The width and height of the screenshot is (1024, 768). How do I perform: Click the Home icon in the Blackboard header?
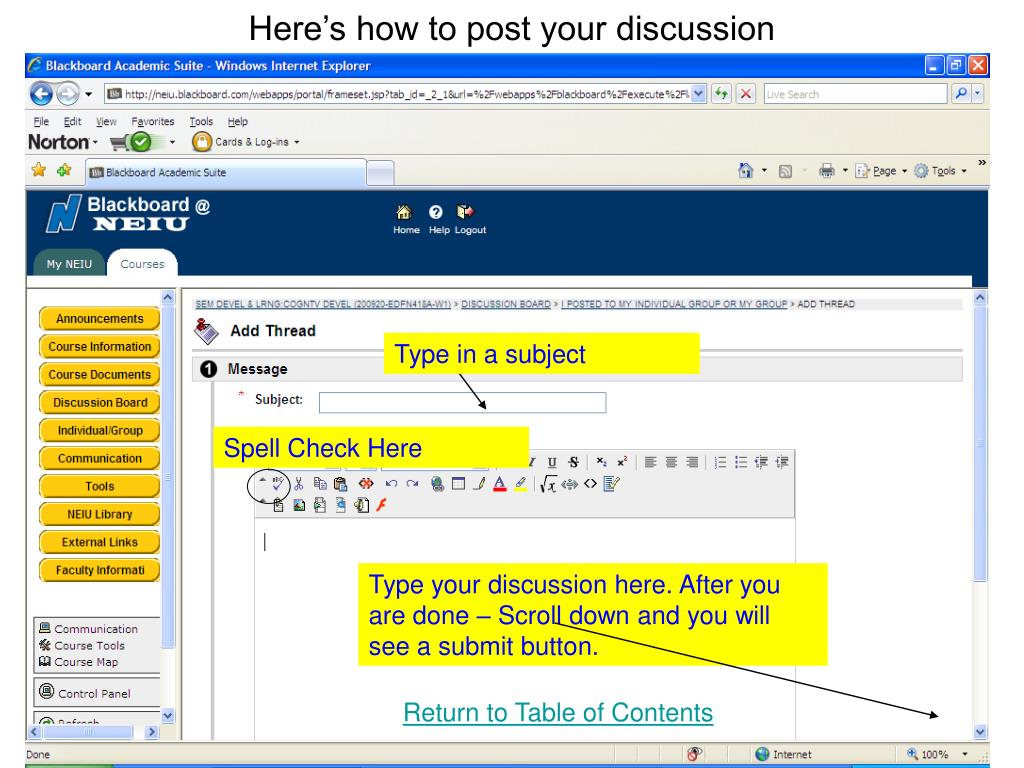pyautogui.click(x=405, y=219)
